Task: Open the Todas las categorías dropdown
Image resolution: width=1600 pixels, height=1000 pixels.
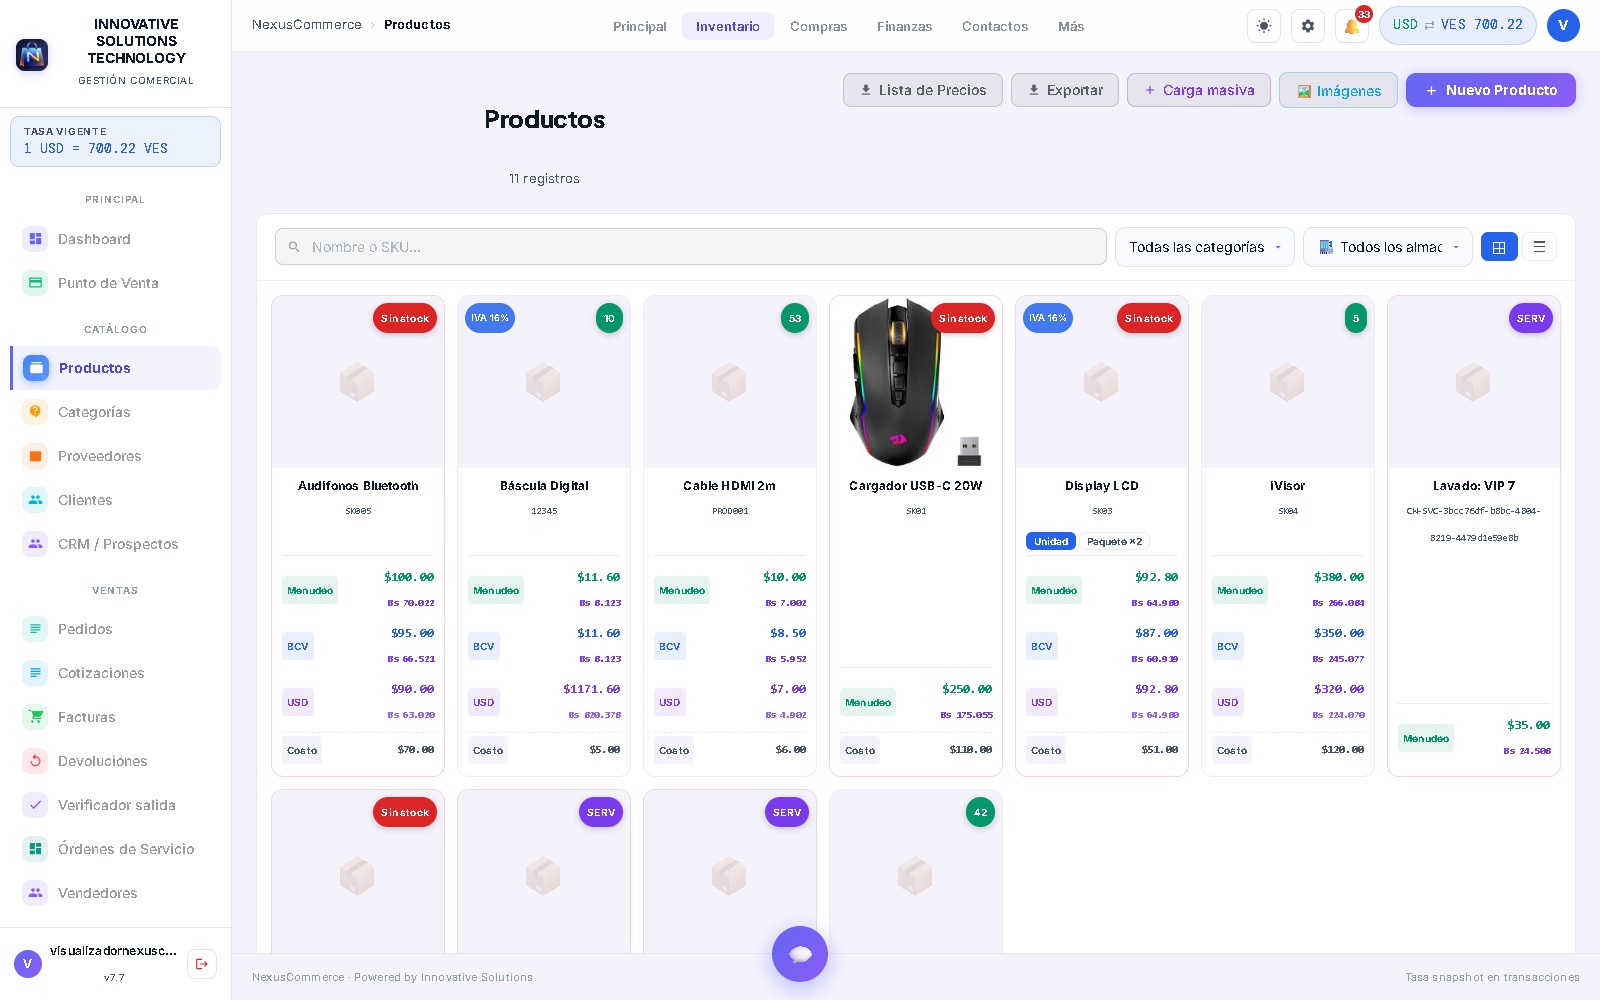Action: point(1205,247)
